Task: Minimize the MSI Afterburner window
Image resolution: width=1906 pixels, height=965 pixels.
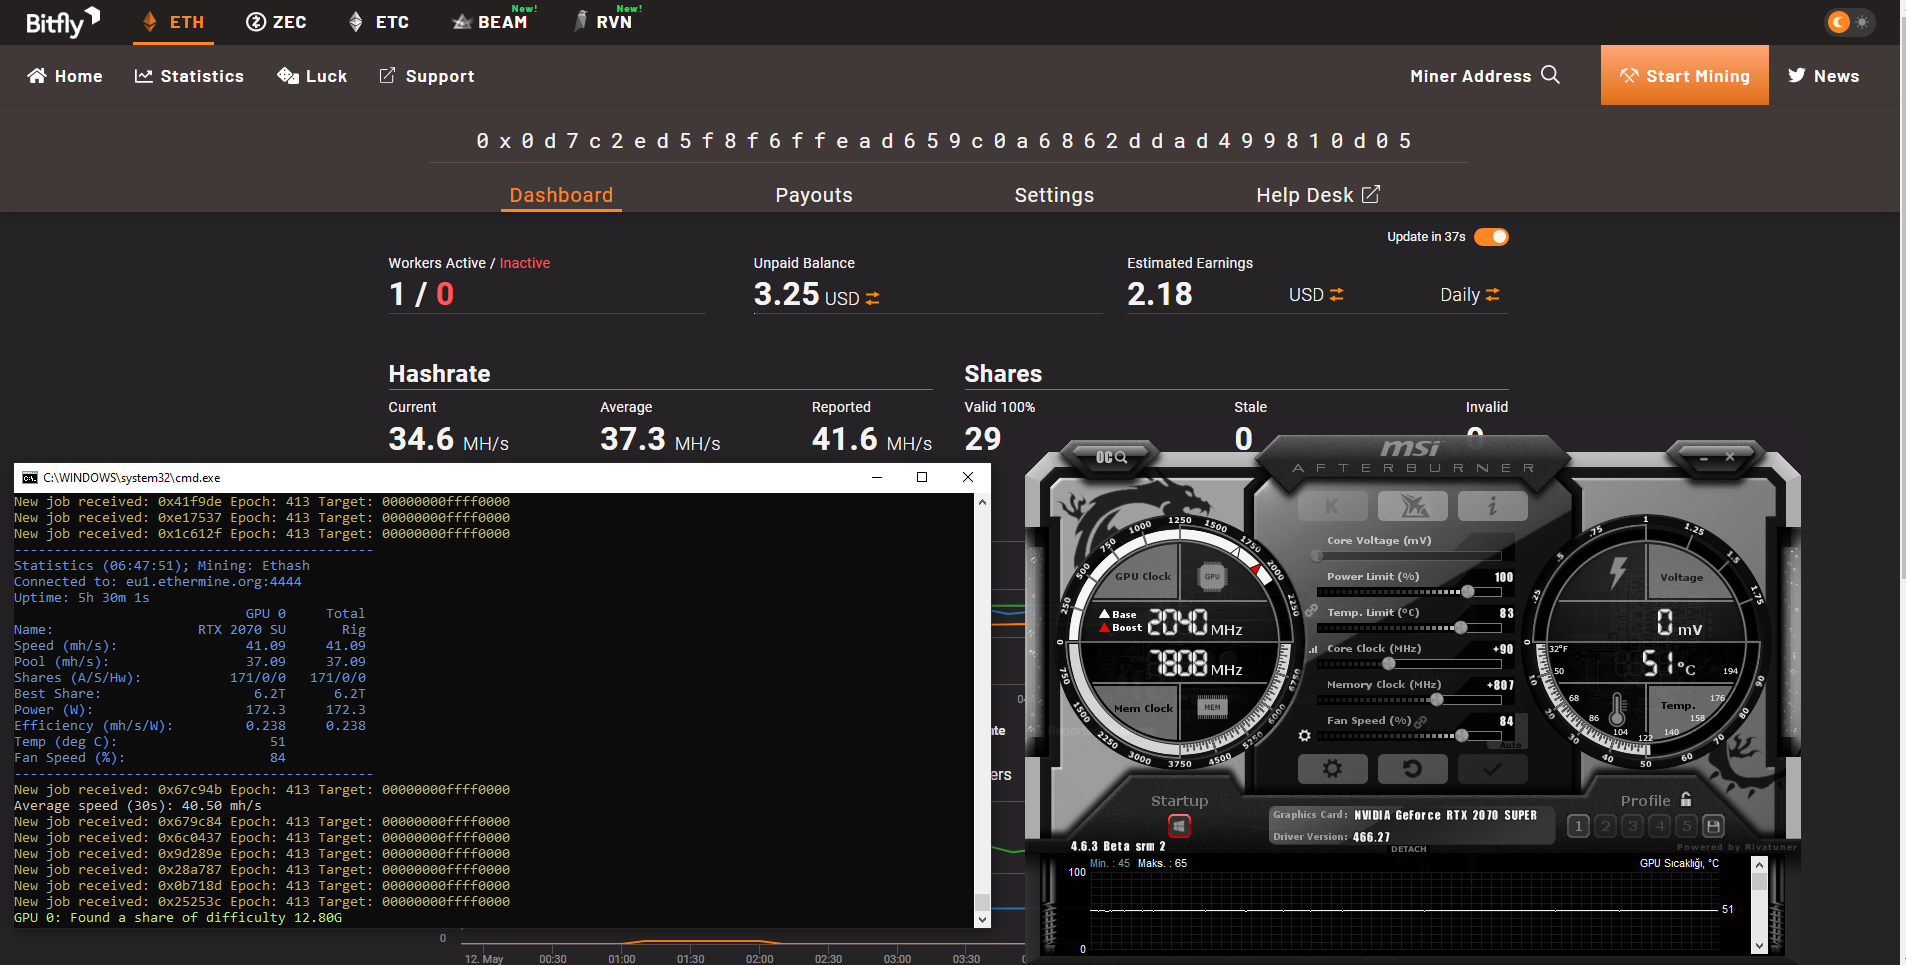Action: [x=1704, y=458]
